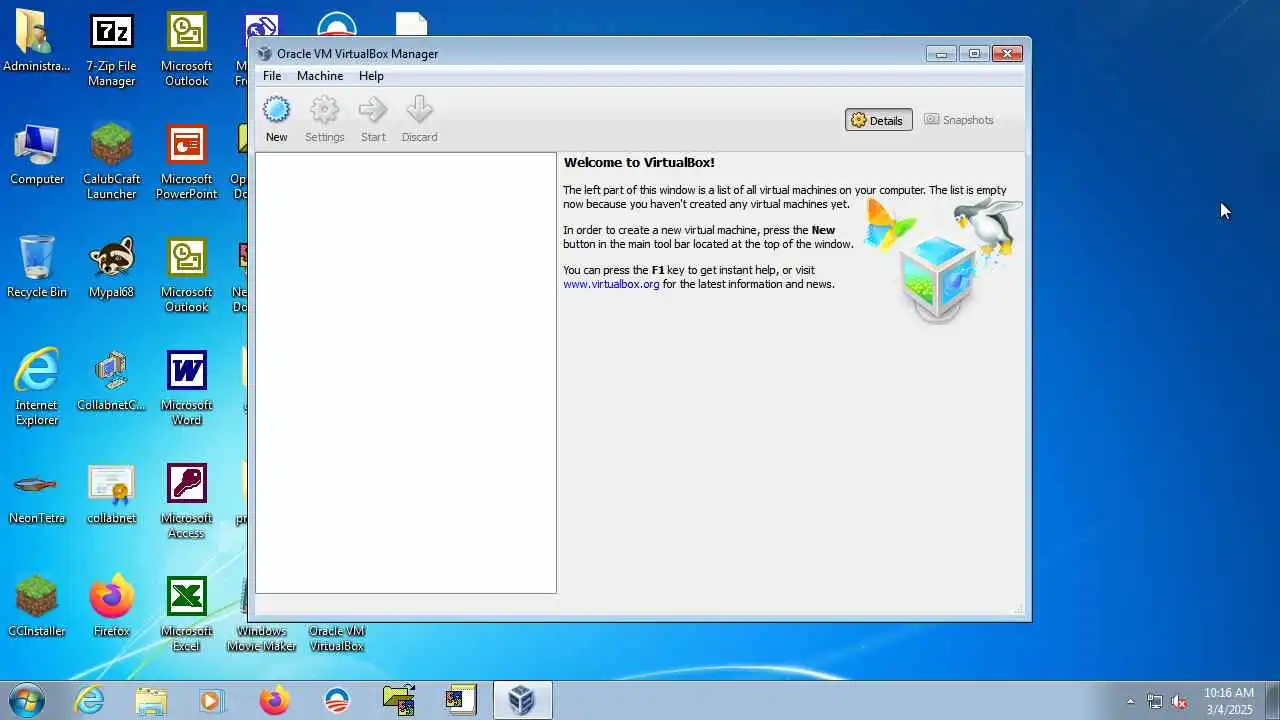Select the Internet Explorer desktop icon
Viewport: 1280px width, 720px height.
(37, 388)
